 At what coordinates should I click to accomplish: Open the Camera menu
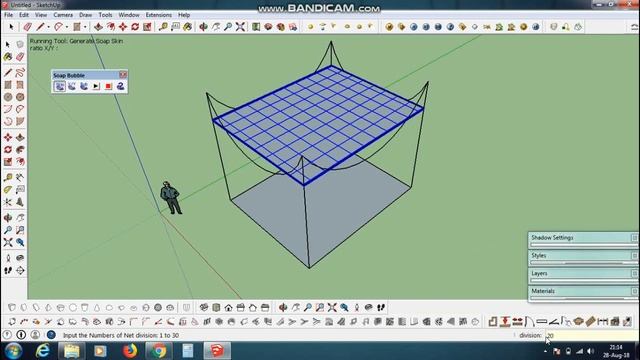click(x=63, y=15)
